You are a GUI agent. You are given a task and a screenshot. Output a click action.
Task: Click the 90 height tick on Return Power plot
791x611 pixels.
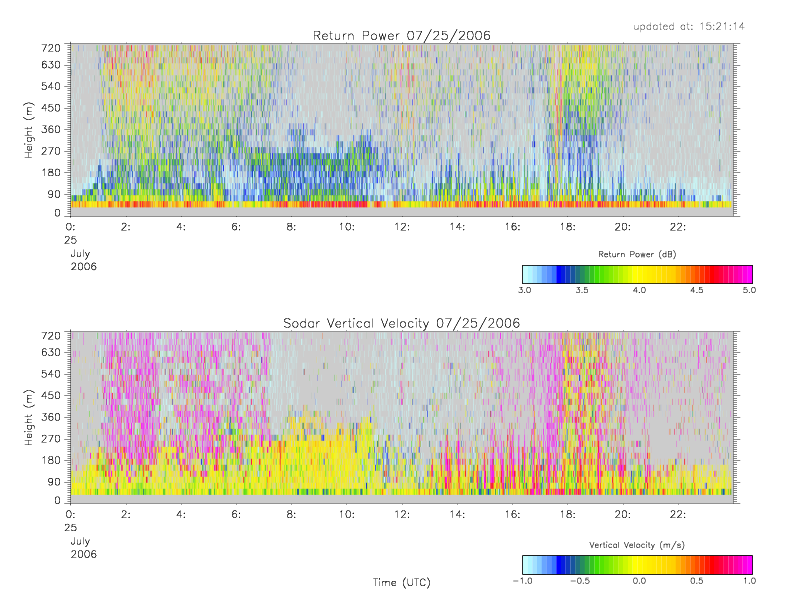pyautogui.click(x=53, y=194)
